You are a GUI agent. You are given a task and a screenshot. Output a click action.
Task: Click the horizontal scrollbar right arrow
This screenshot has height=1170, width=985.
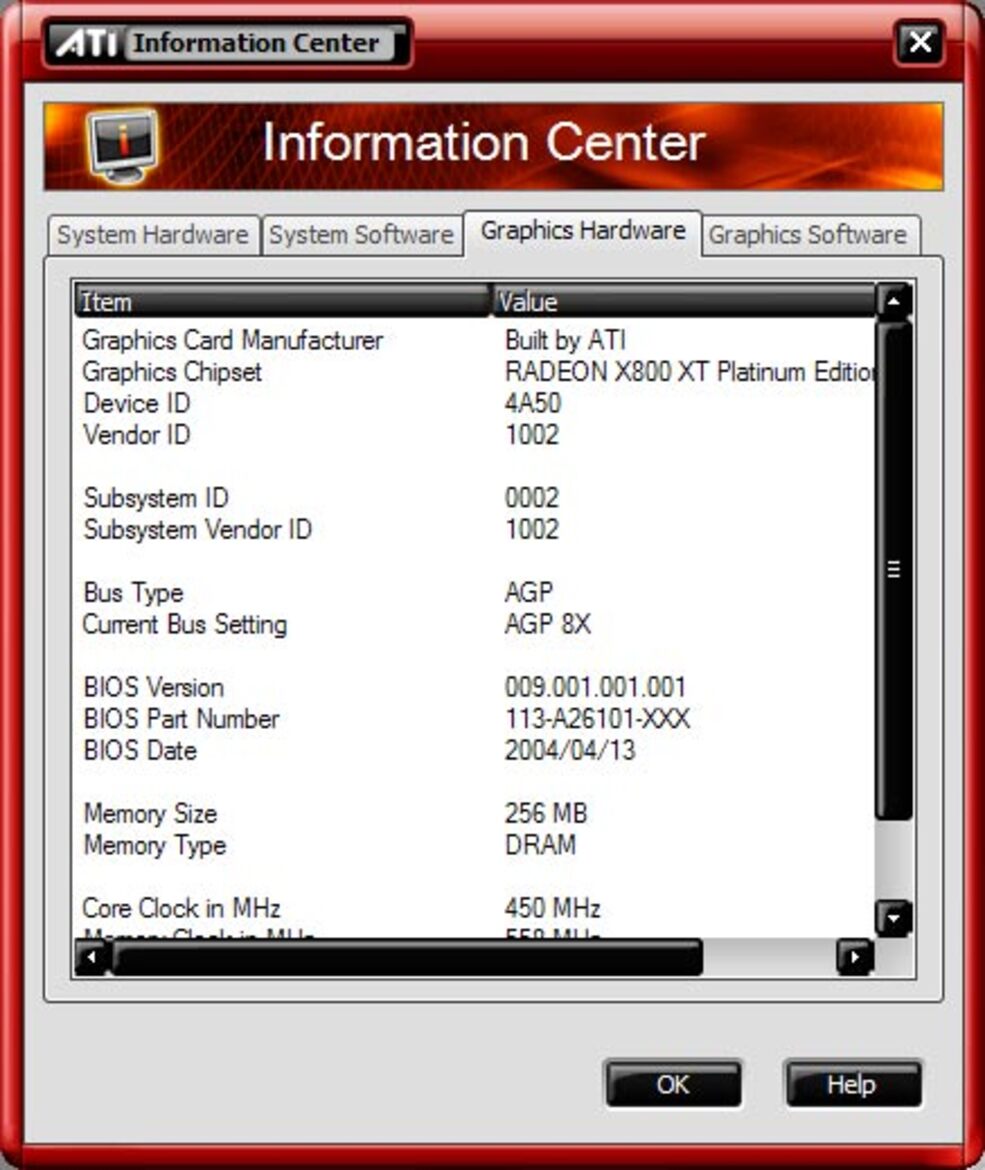[x=855, y=957]
